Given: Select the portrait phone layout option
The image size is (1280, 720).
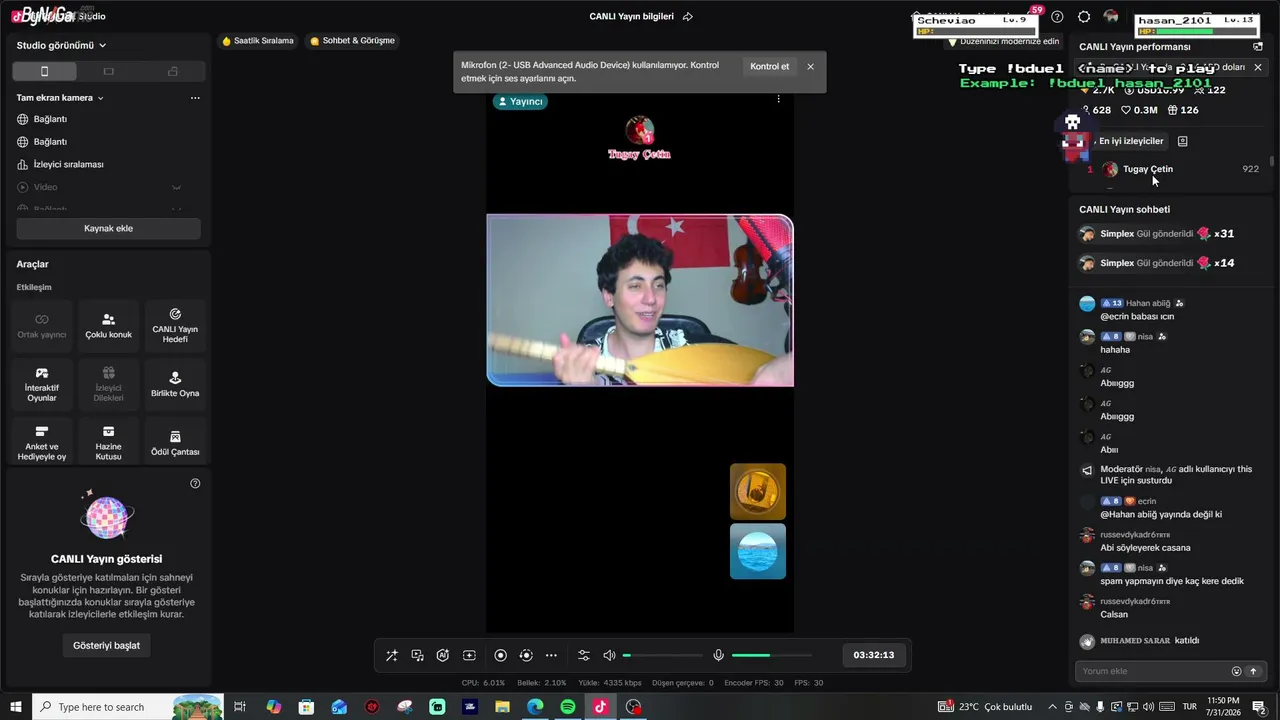Looking at the screenshot, I should pyautogui.click(x=44, y=71).
